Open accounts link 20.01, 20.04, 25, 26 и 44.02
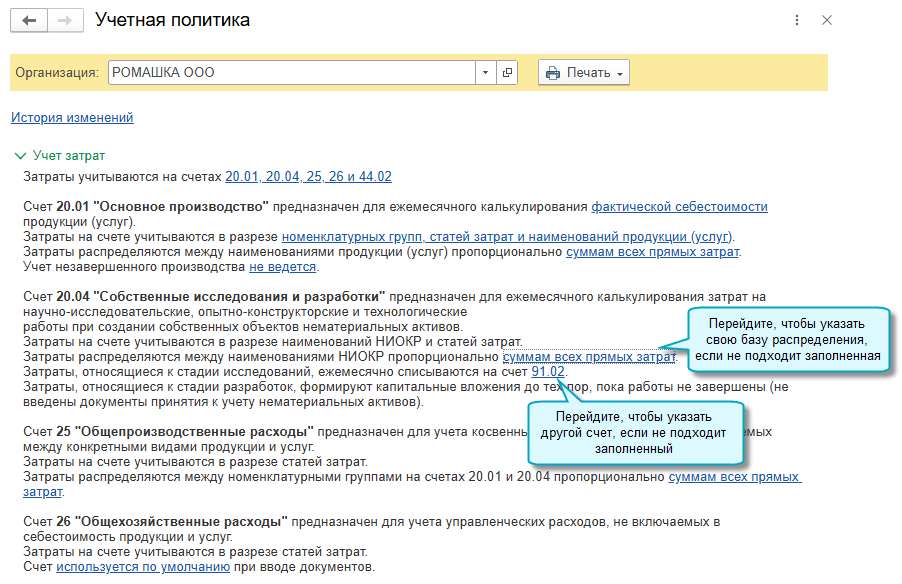This screenshot has width=902, height=584. point(308,177)
